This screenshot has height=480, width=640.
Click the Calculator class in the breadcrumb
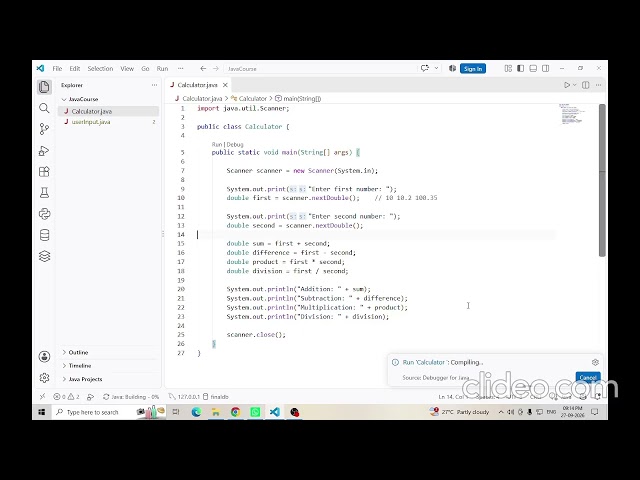(x=252, y=98)
